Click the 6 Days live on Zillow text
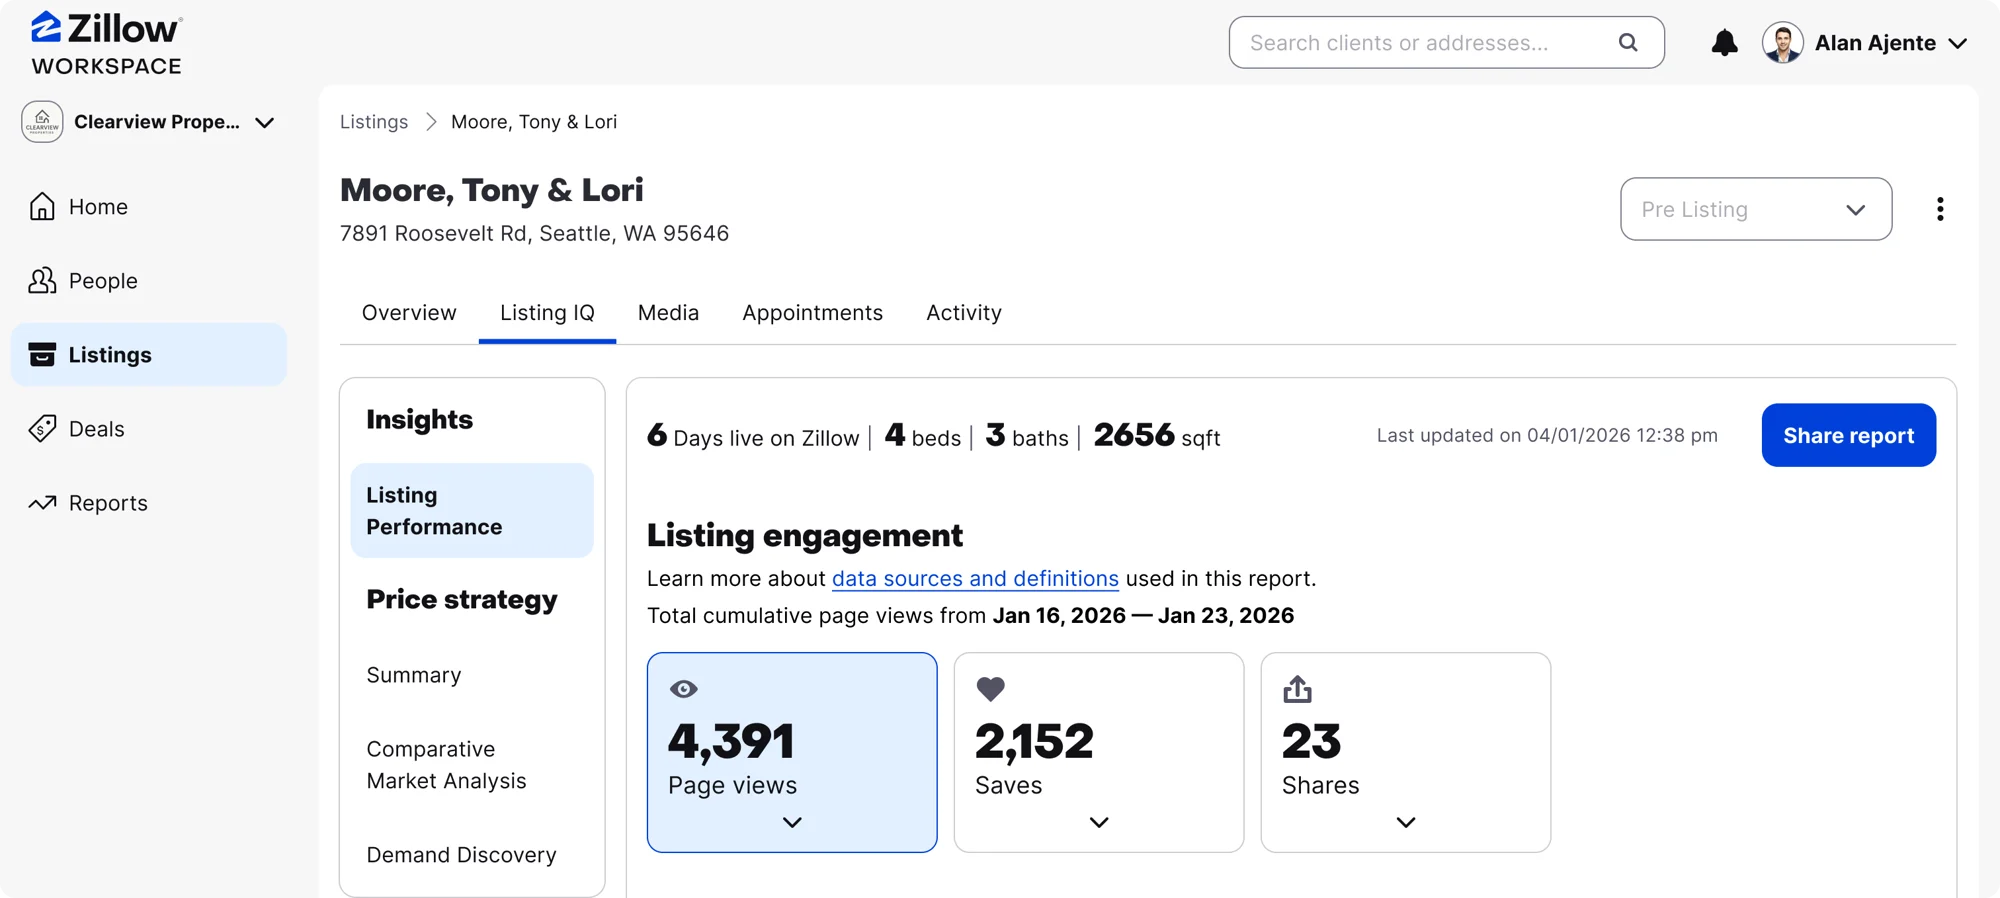Image resolution: width=2000 pixels, height=898 pixels. (x=753, y=436)
